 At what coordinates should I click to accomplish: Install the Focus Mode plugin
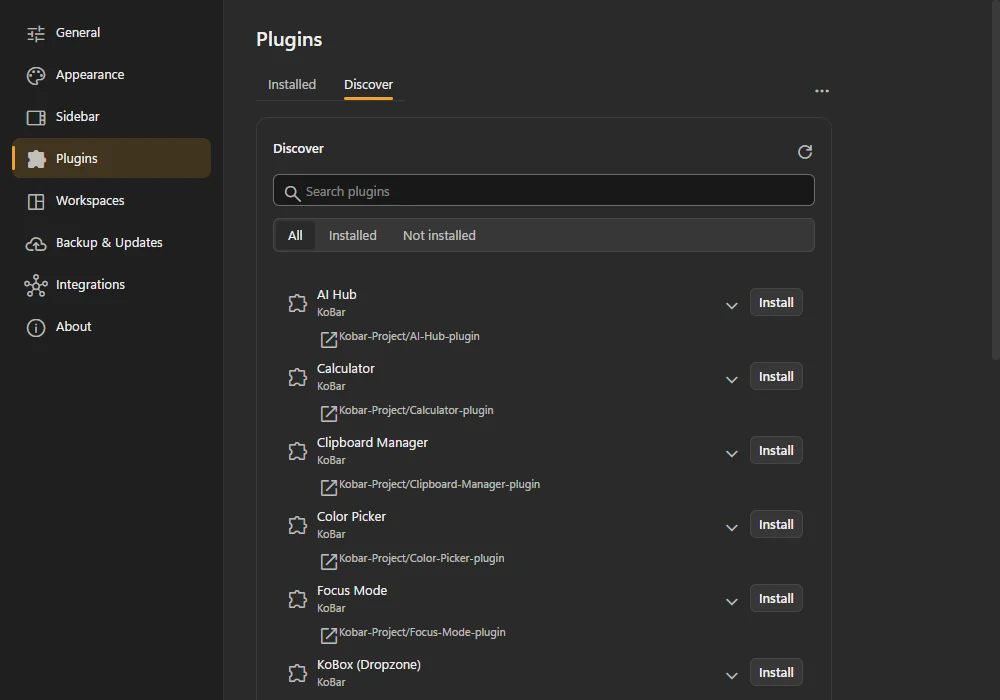click(776, 598)
